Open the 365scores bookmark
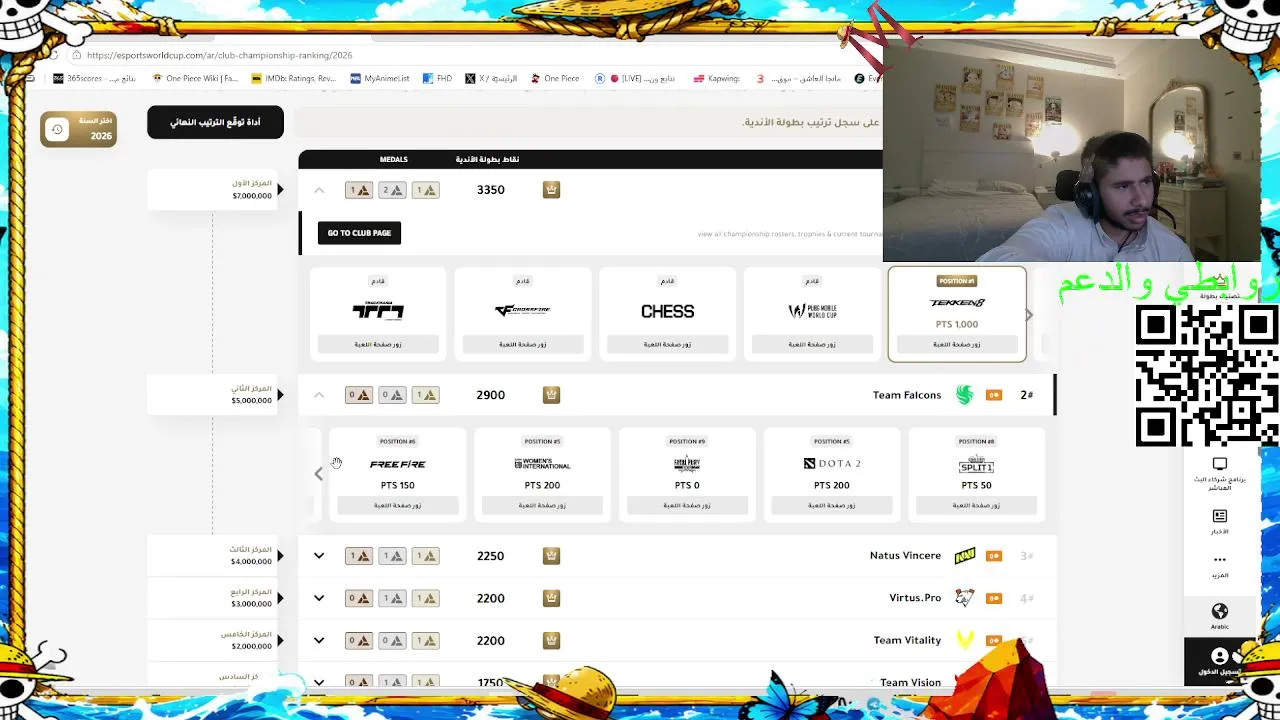 93,78
